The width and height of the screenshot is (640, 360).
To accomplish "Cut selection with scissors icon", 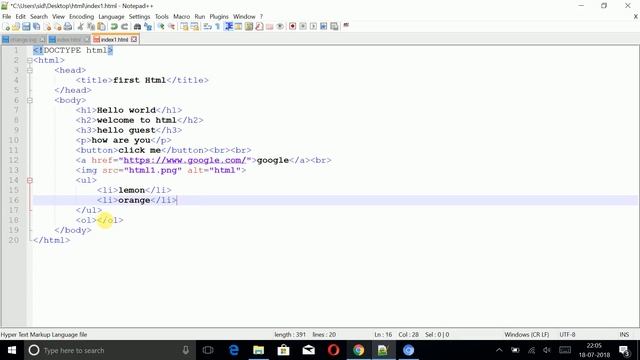I will pyautogui.click(x=80, y=27).
